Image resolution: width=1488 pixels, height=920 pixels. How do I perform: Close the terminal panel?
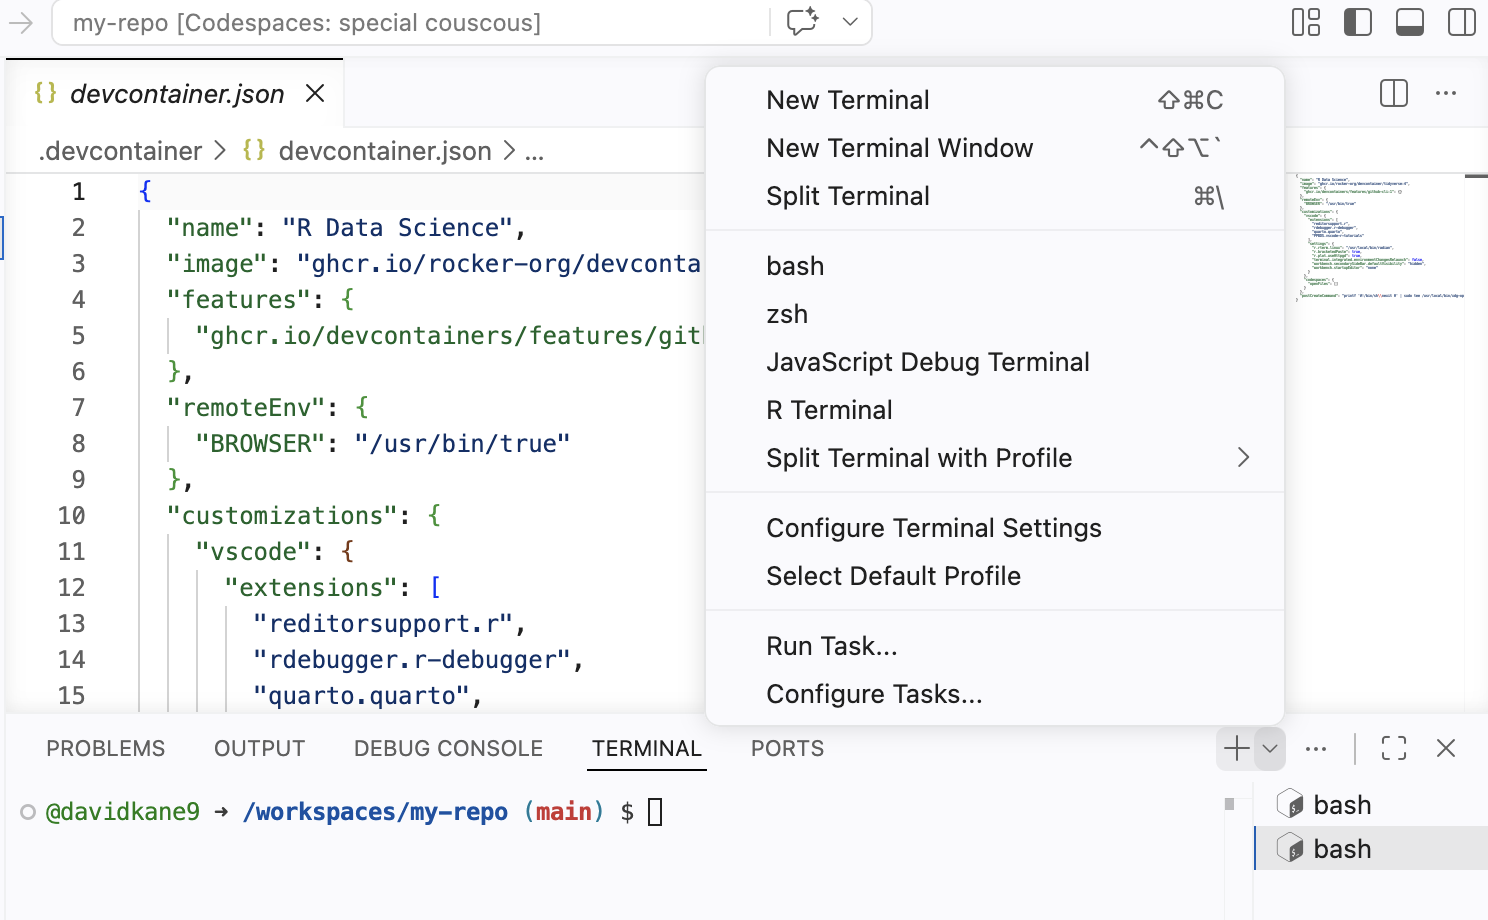pyautogui.click(x=1446, y=748)
